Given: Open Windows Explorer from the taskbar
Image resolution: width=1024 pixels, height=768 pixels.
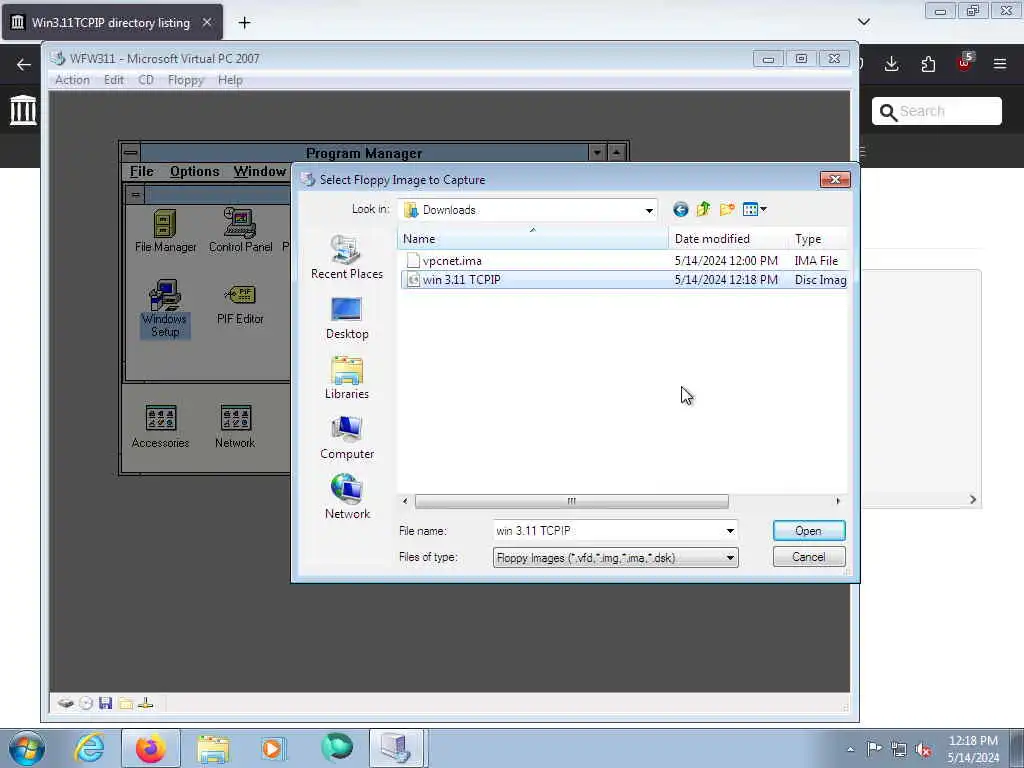Looking at the screenshot, I should [x=213, y=748].
